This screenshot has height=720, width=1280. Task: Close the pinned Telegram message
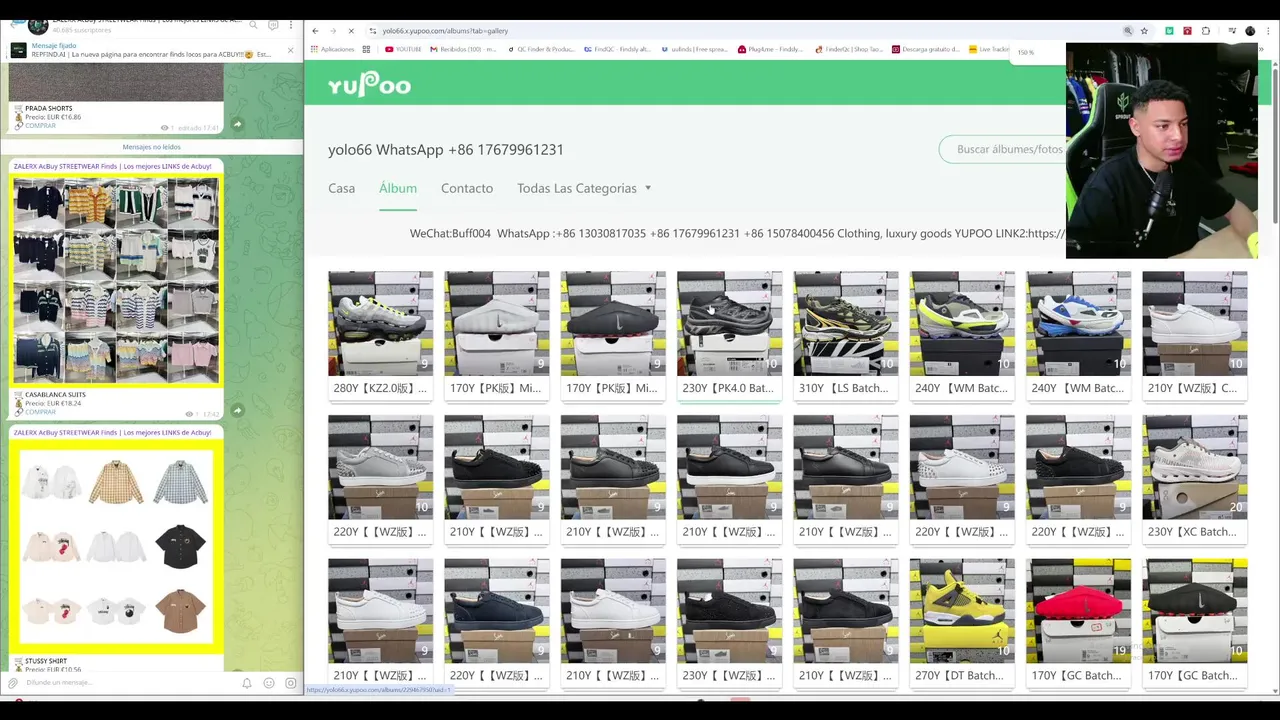(291, 50)
